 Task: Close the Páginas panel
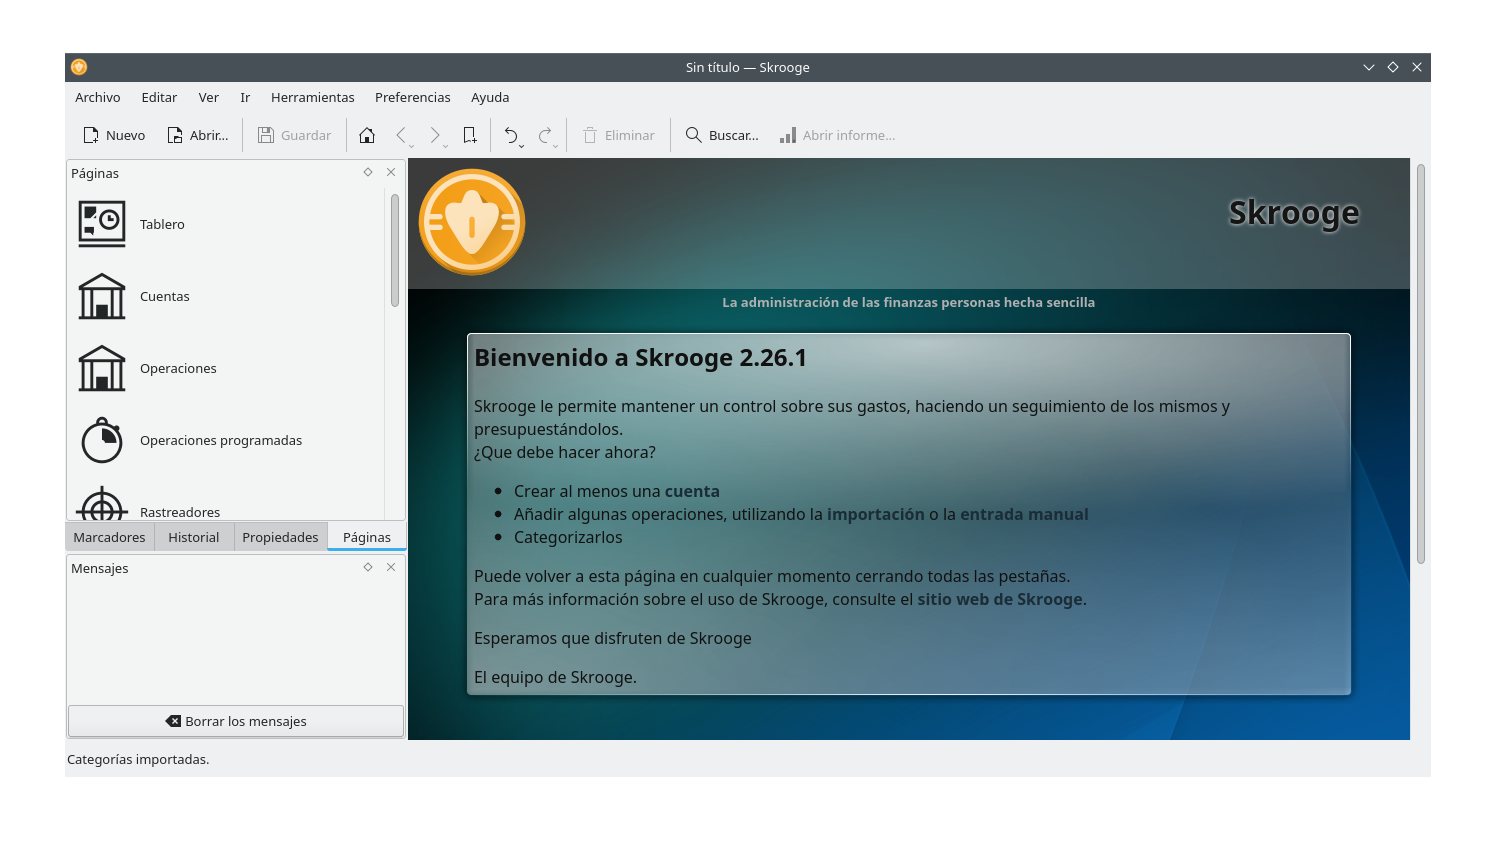click(x=391, y=172)
